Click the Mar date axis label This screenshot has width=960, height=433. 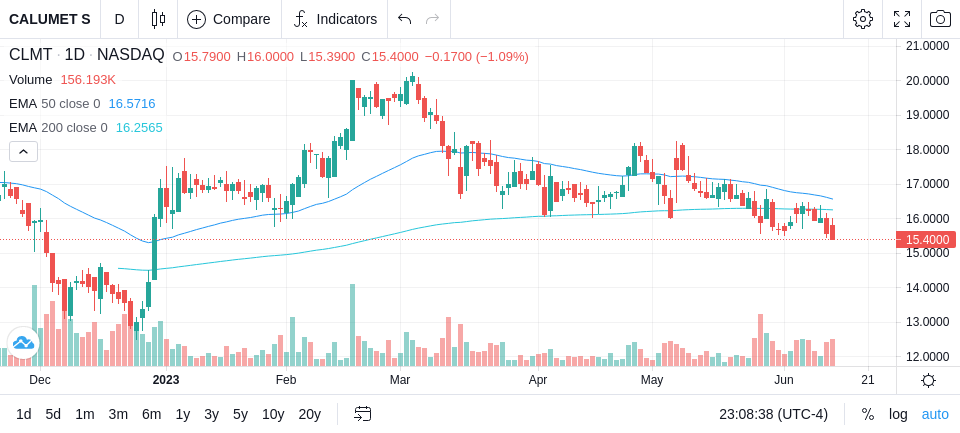click(x=400, y=380)
